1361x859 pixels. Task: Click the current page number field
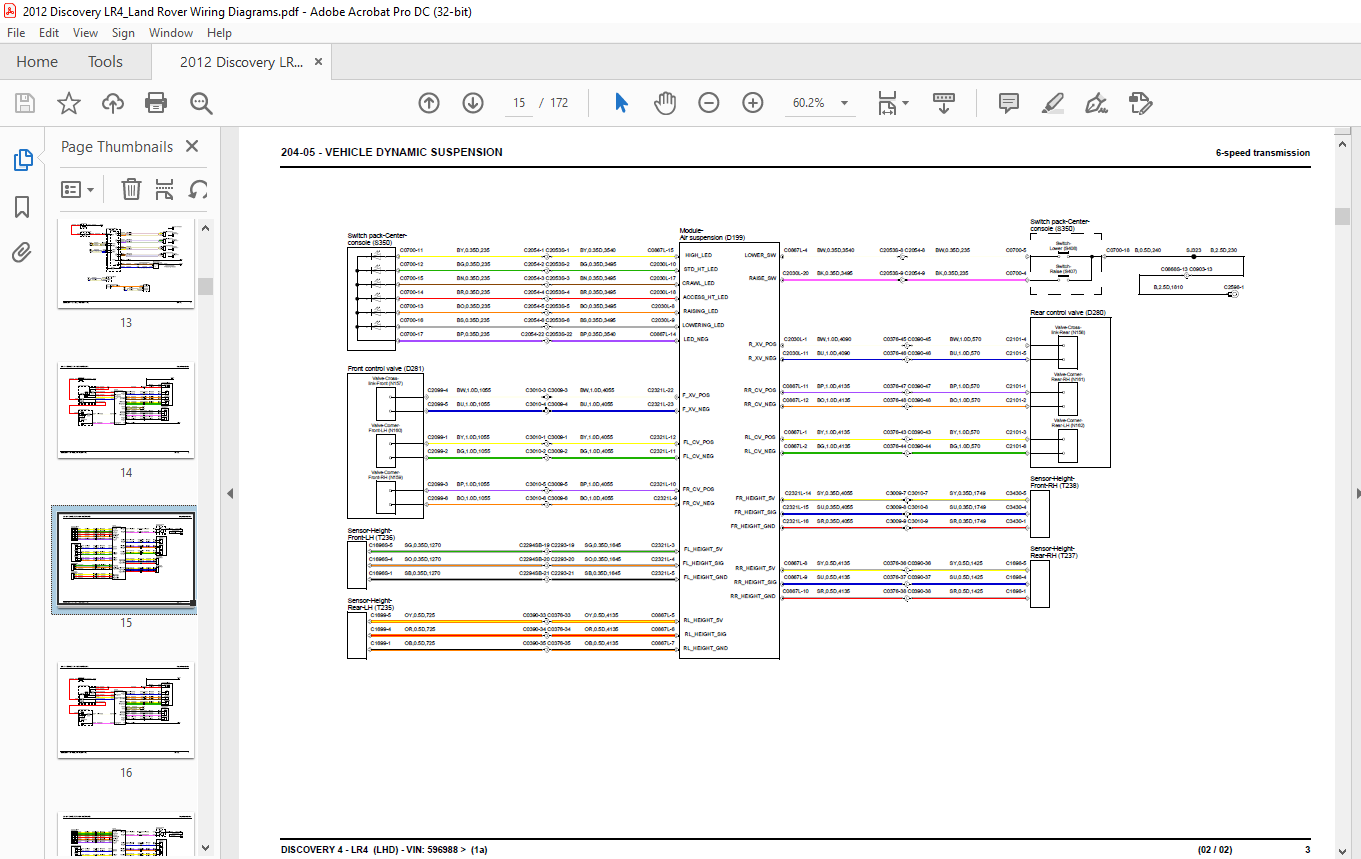point(519,103)
